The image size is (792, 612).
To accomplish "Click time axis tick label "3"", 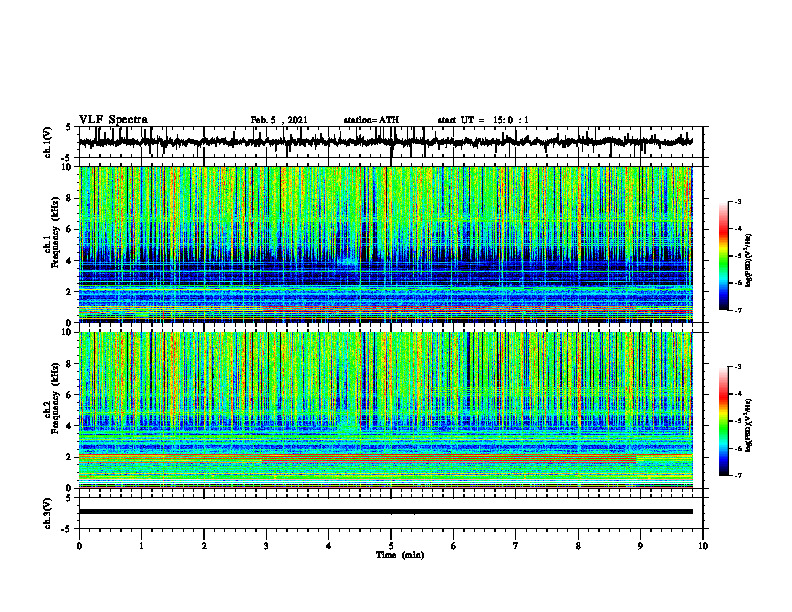I will [x=266, y=546].
